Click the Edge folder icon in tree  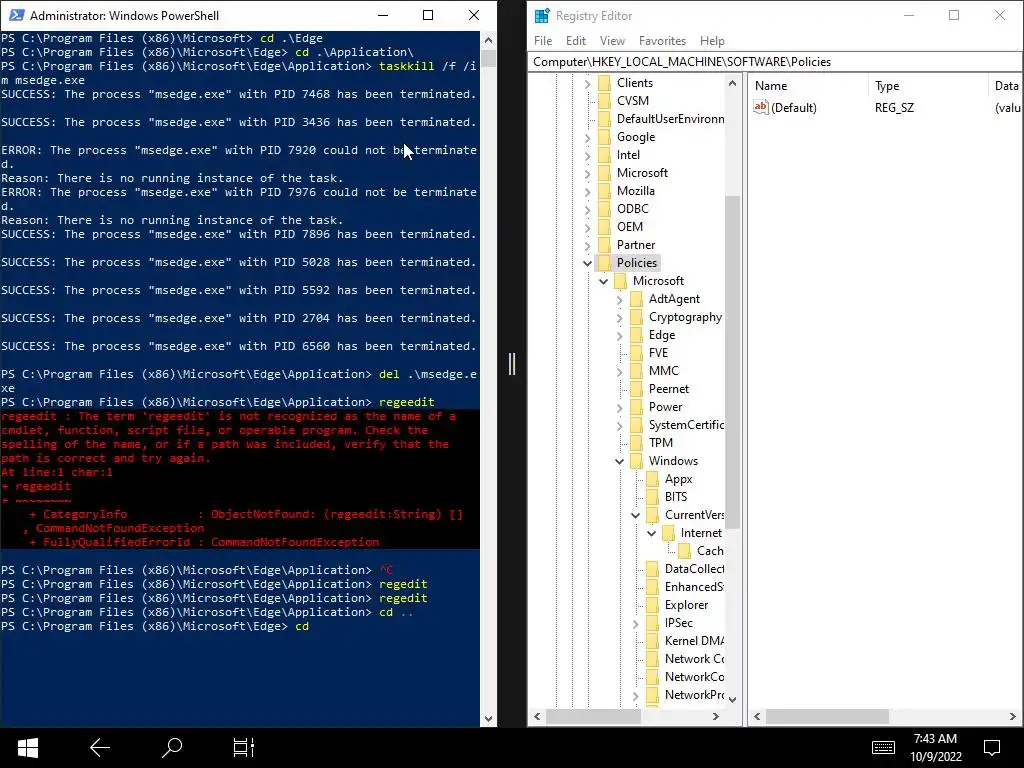637,335
